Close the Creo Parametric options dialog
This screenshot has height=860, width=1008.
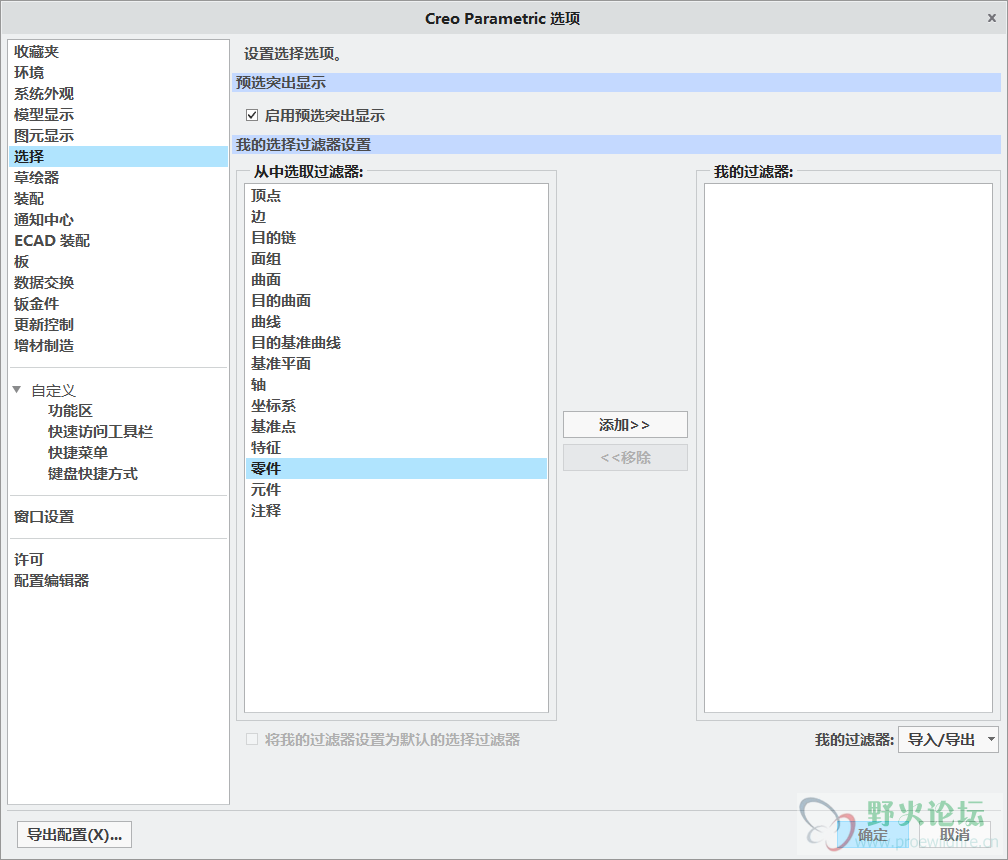point(991,18)
